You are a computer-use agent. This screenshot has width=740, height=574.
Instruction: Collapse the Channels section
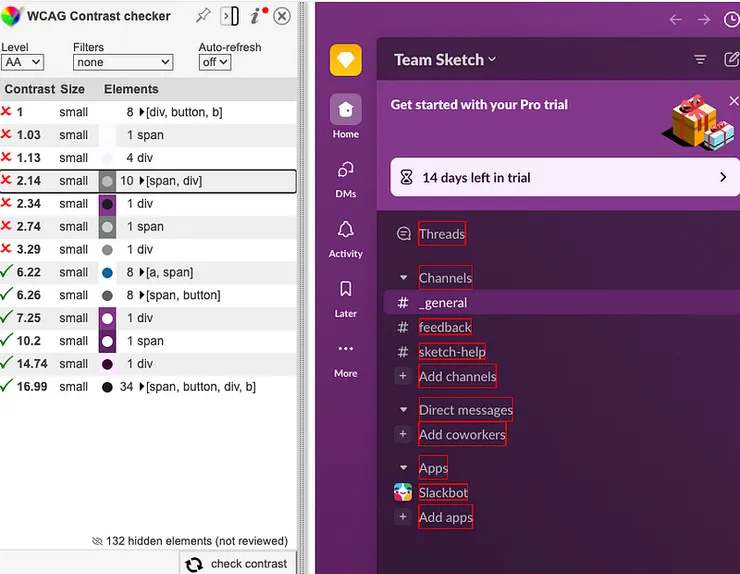(404, 278)
